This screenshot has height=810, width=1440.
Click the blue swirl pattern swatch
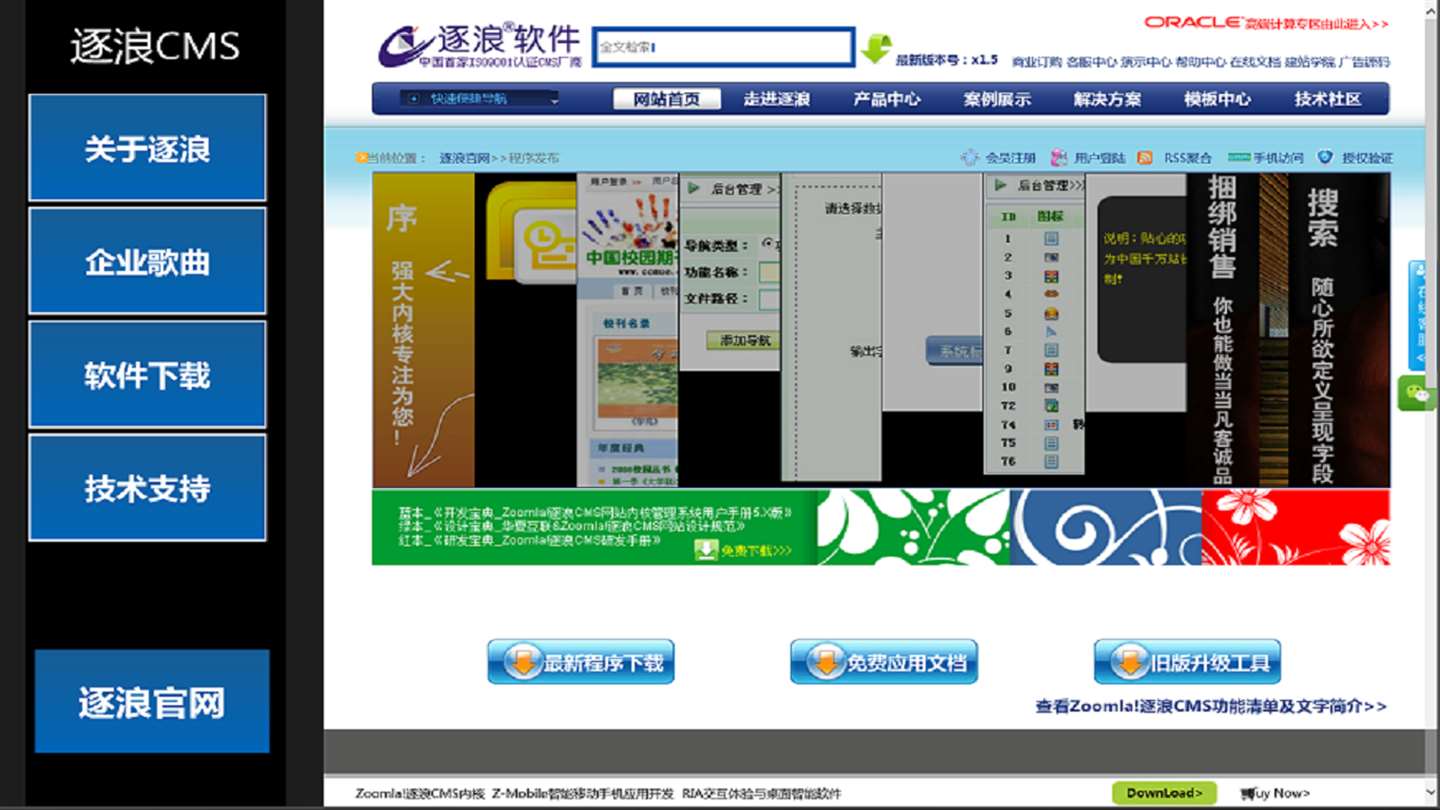tap(1106, 527)
